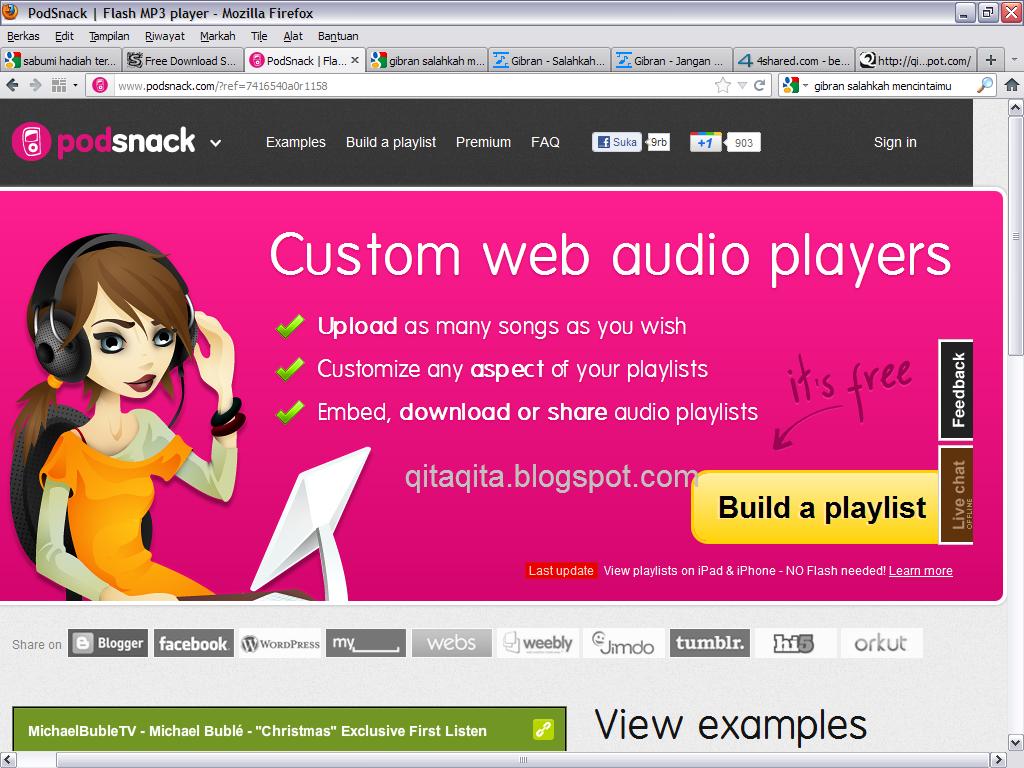Screen dimensions: 1024x768
Task: Click the vertical scrollbar up arrow
Action: [x=1016, y=108]
